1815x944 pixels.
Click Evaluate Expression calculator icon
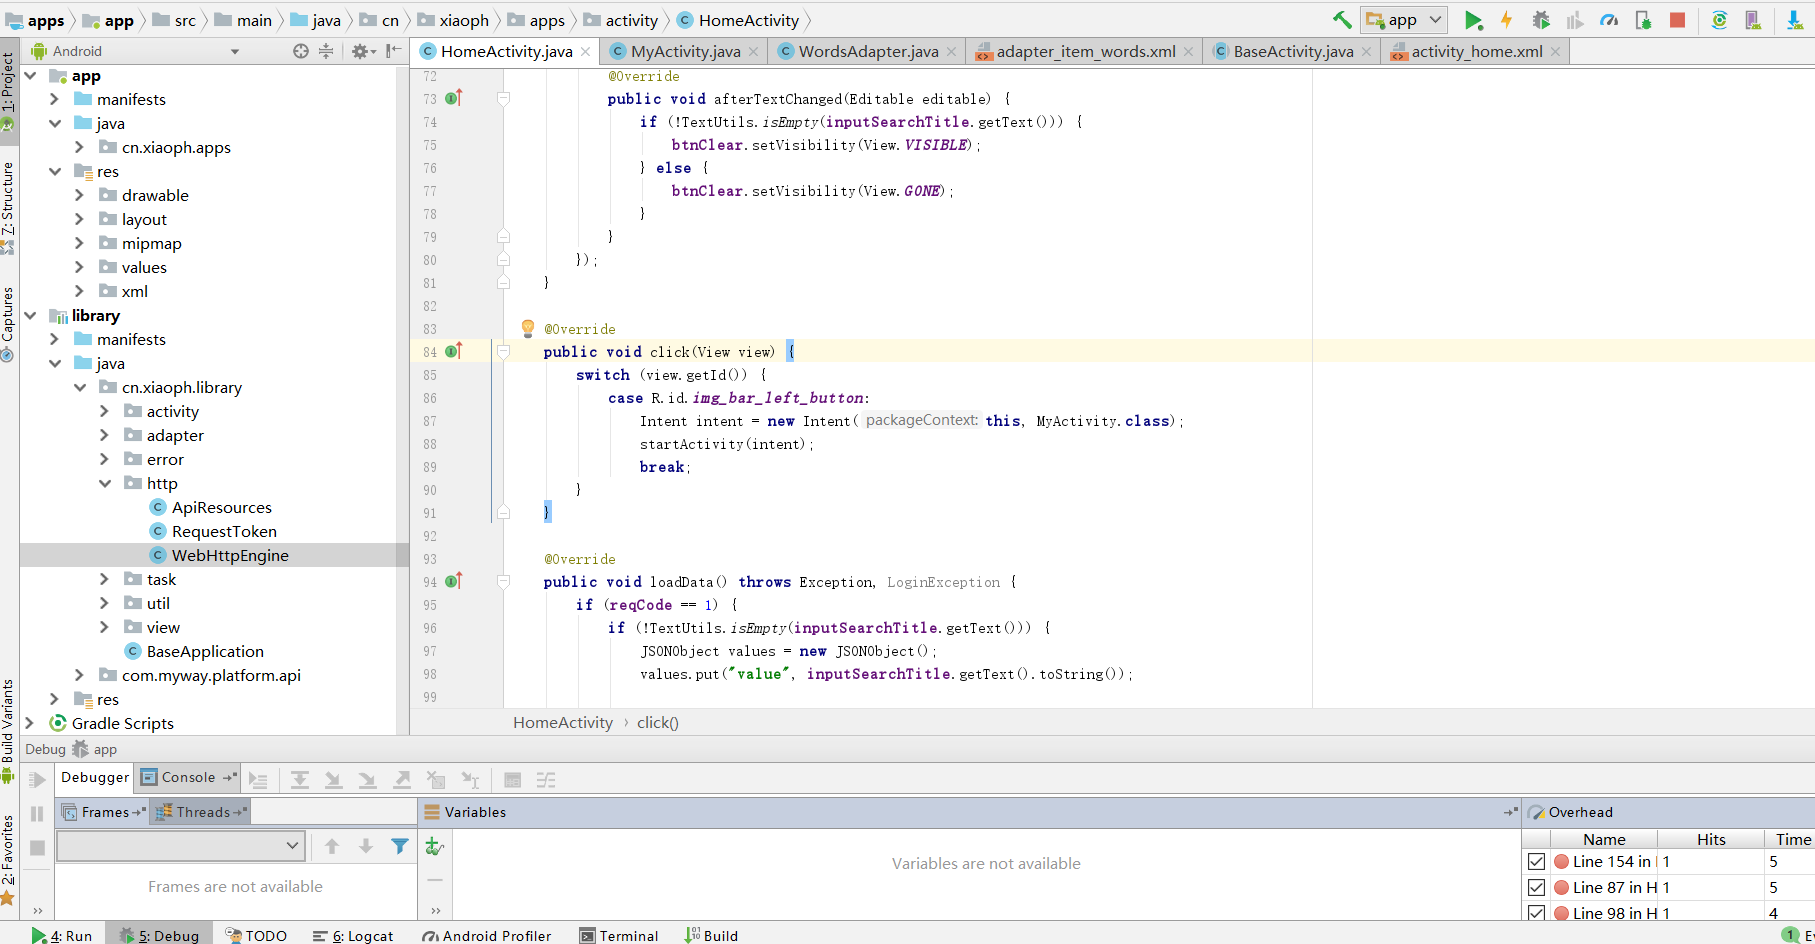point(512,780)
